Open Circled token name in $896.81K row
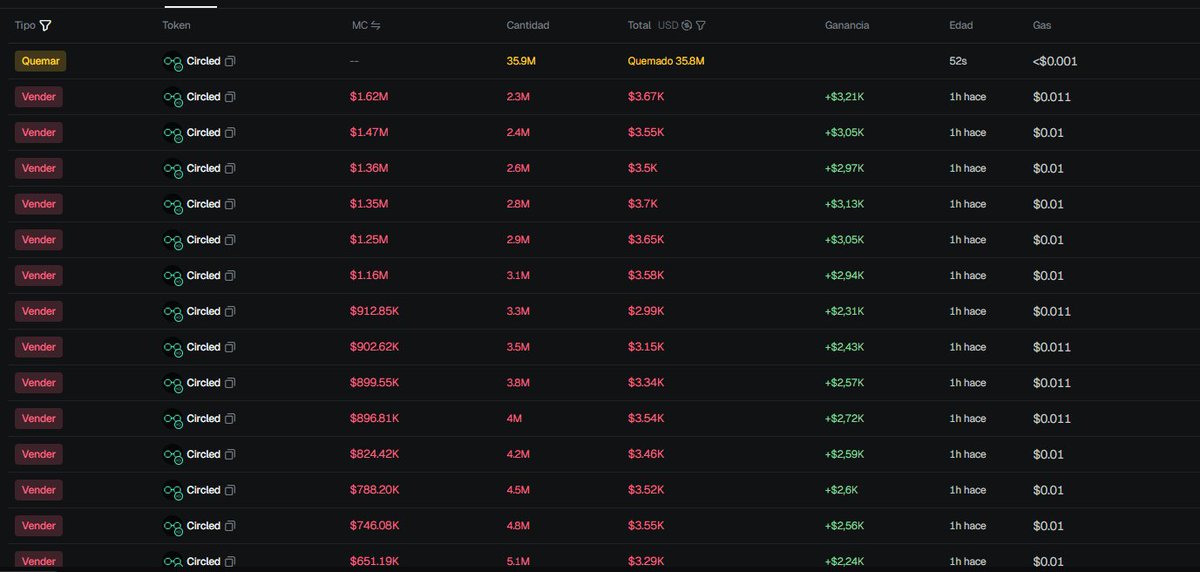1200x572 pixels. pos(203,419)
